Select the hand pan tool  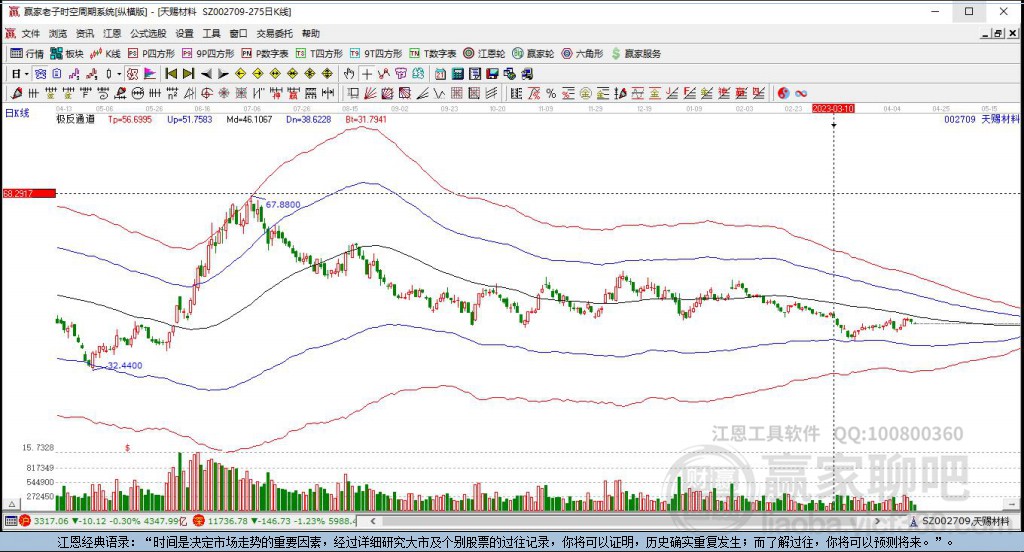pos(349,74)
